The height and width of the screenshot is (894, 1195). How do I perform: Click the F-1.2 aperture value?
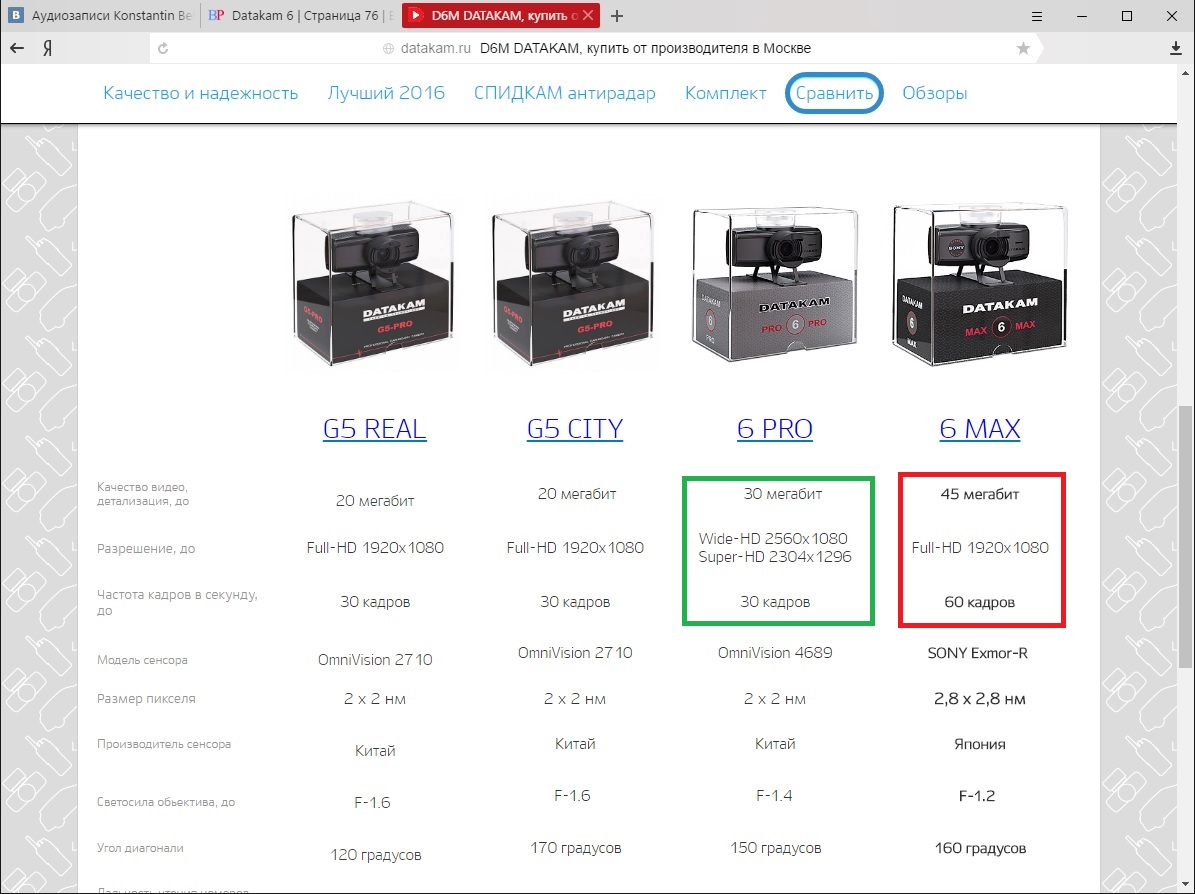977,796
